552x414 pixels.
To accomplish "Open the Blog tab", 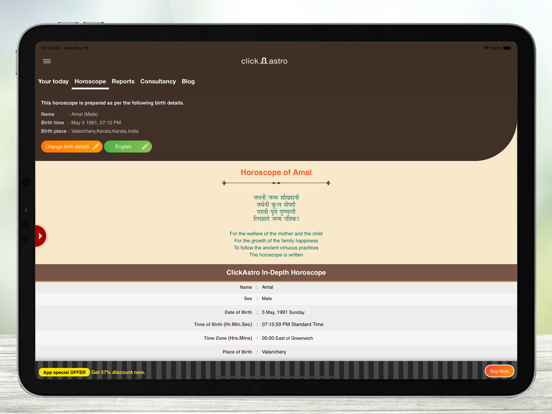I will pos(188,81).
